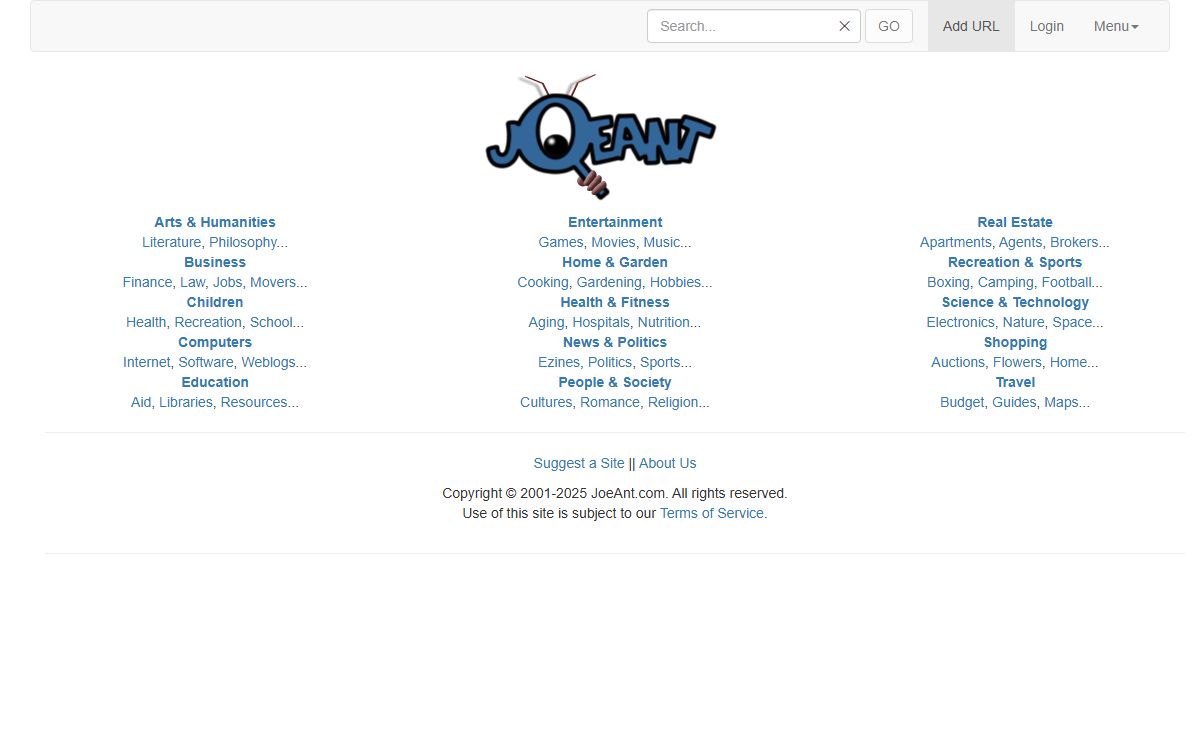Open the Real Estate category

pos(1015,222)
